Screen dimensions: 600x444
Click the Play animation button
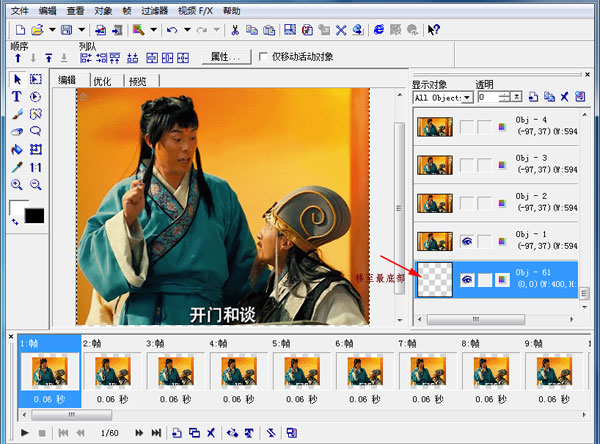24,433
